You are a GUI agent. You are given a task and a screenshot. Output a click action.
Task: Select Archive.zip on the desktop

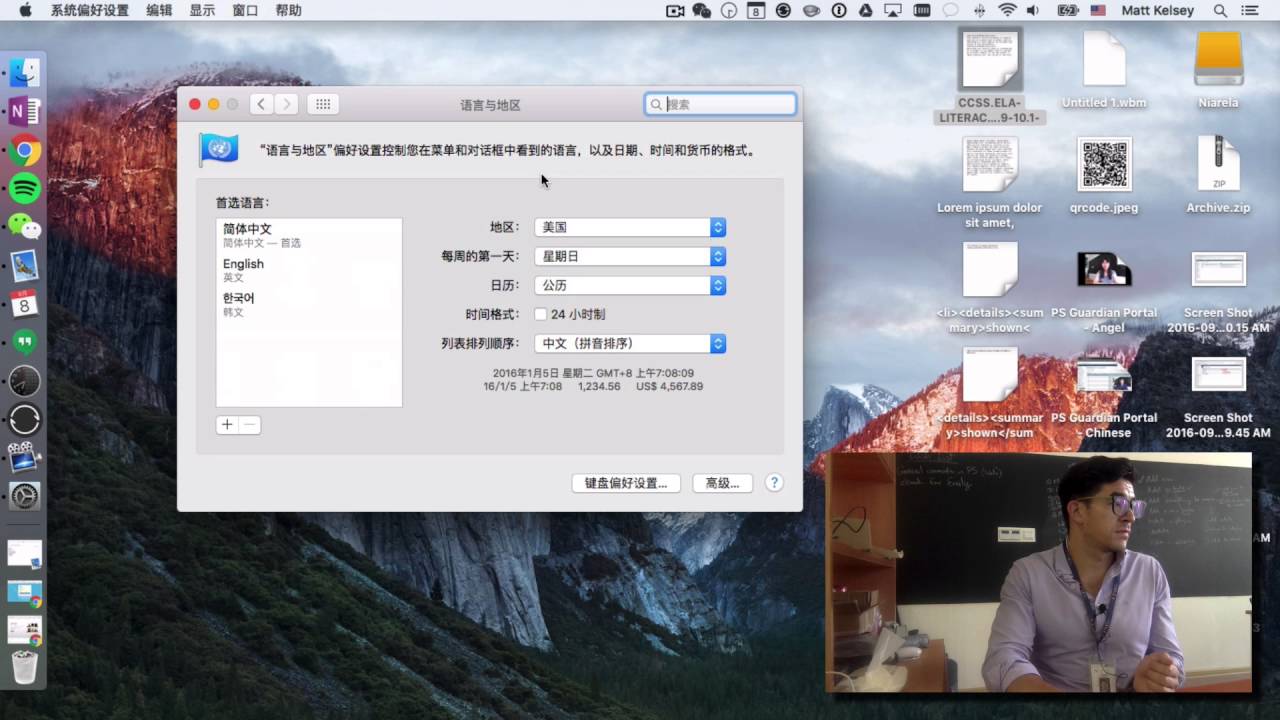point(1218,177)
